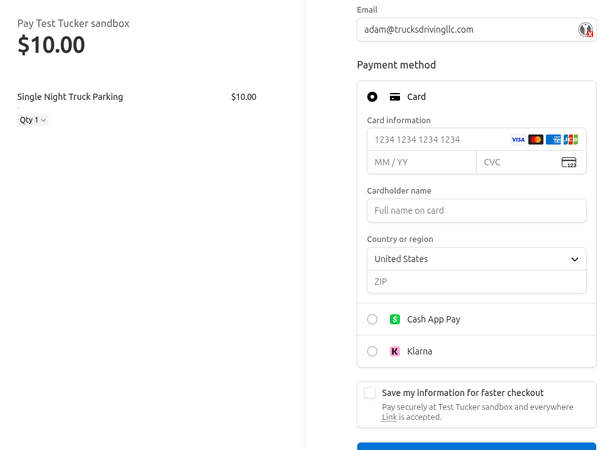Click the password manager icon in Email field
The image size is (600, 450).
(x=586, y=30)
